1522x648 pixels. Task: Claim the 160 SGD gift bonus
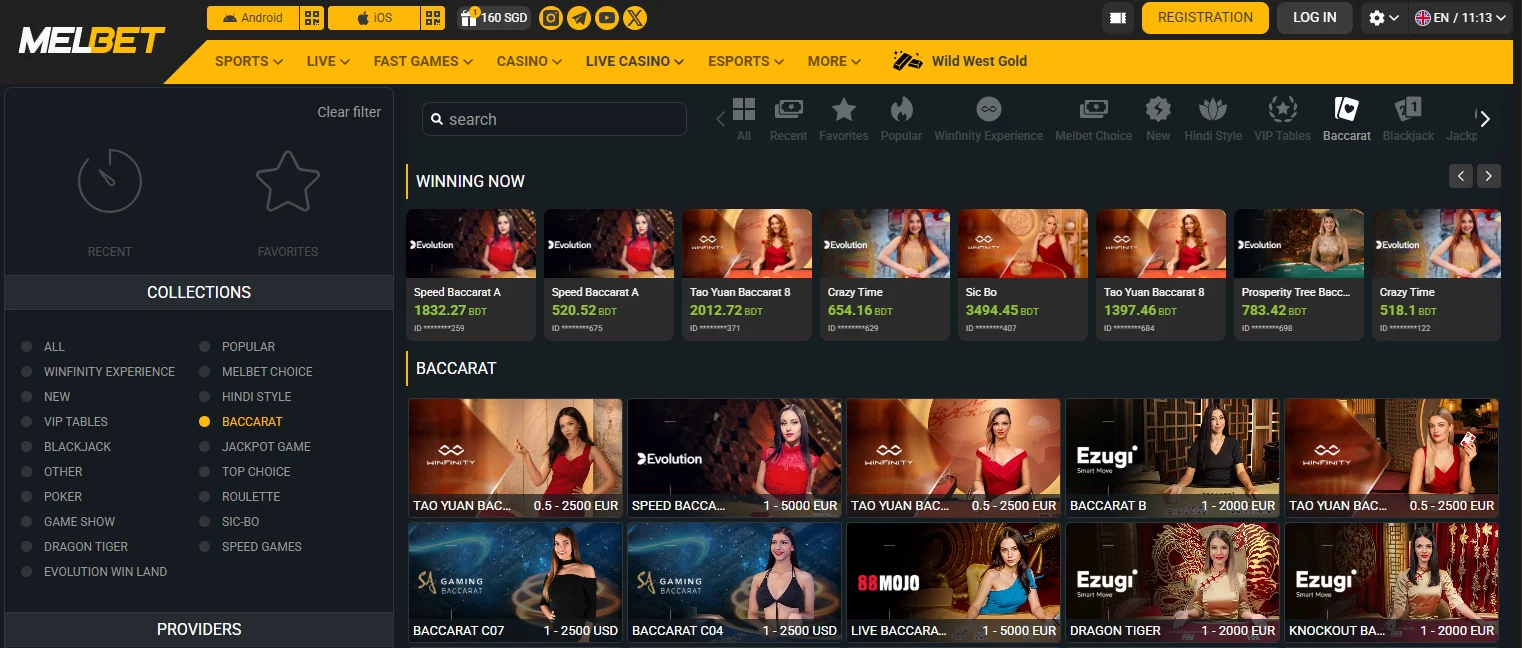coord(494,18)
